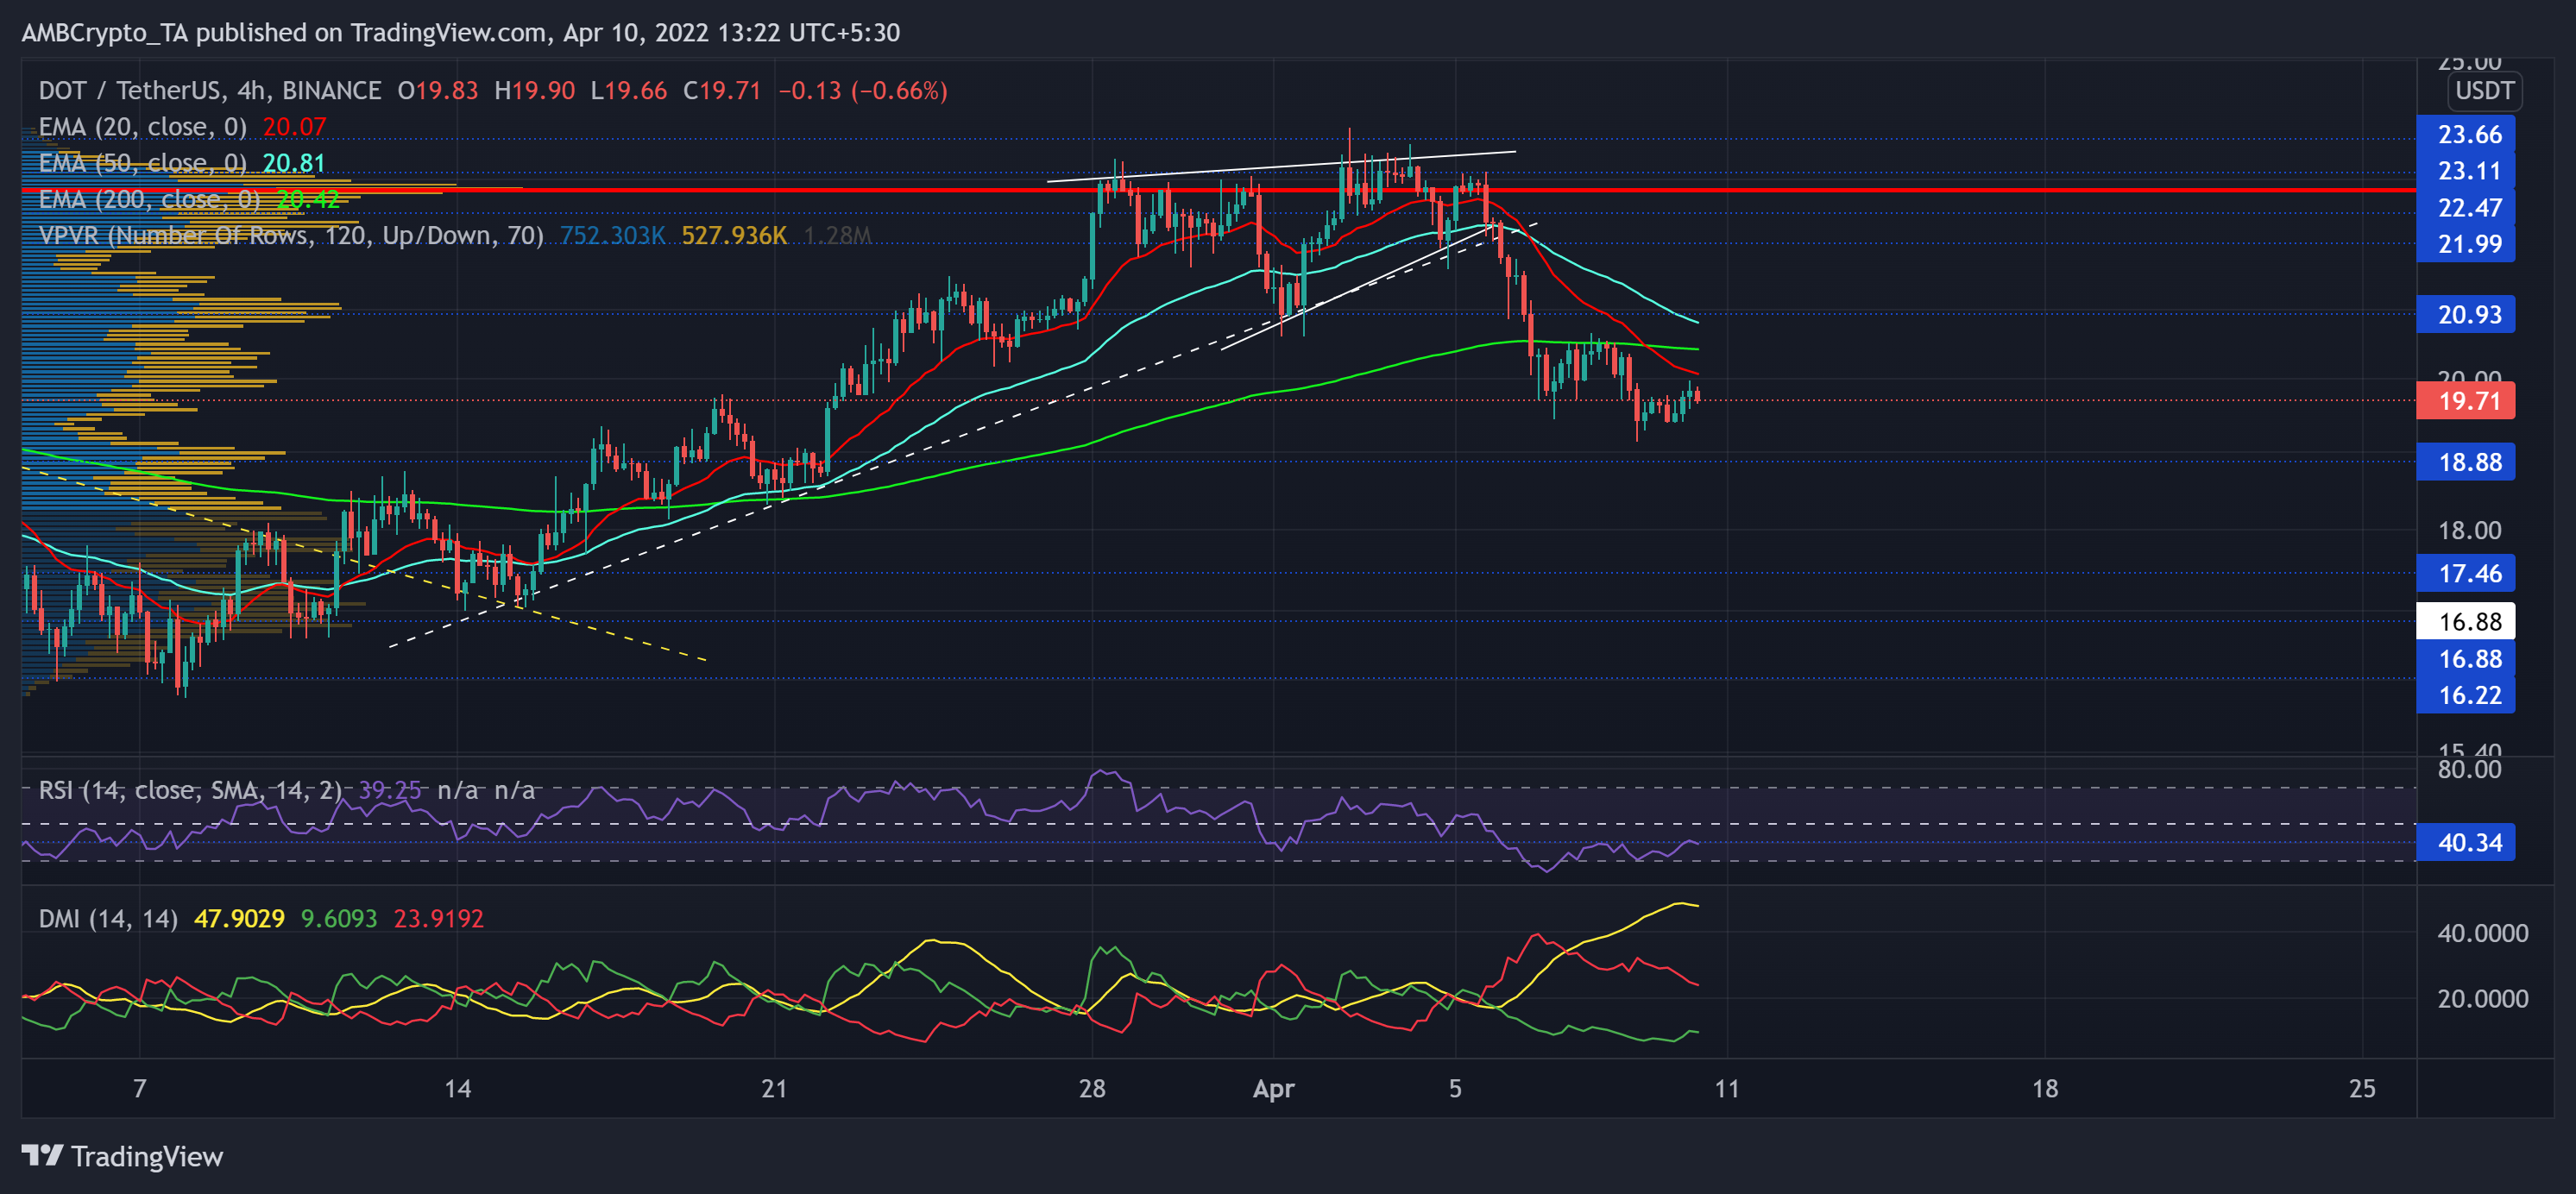Click the DMI 20.0000 axis tick
Image resolution: width=2576 pixels, height=1194 pixels.
[x=2483, y=998]
